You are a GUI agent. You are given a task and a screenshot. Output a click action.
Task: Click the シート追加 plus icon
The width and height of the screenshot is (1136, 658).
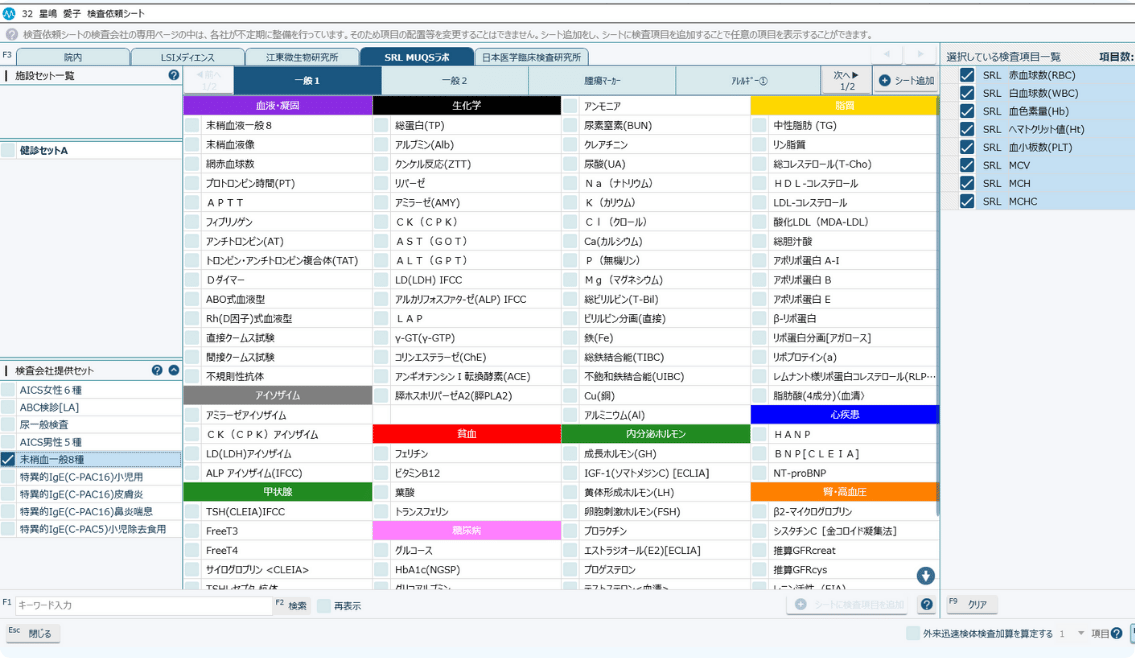pos(884,81)
